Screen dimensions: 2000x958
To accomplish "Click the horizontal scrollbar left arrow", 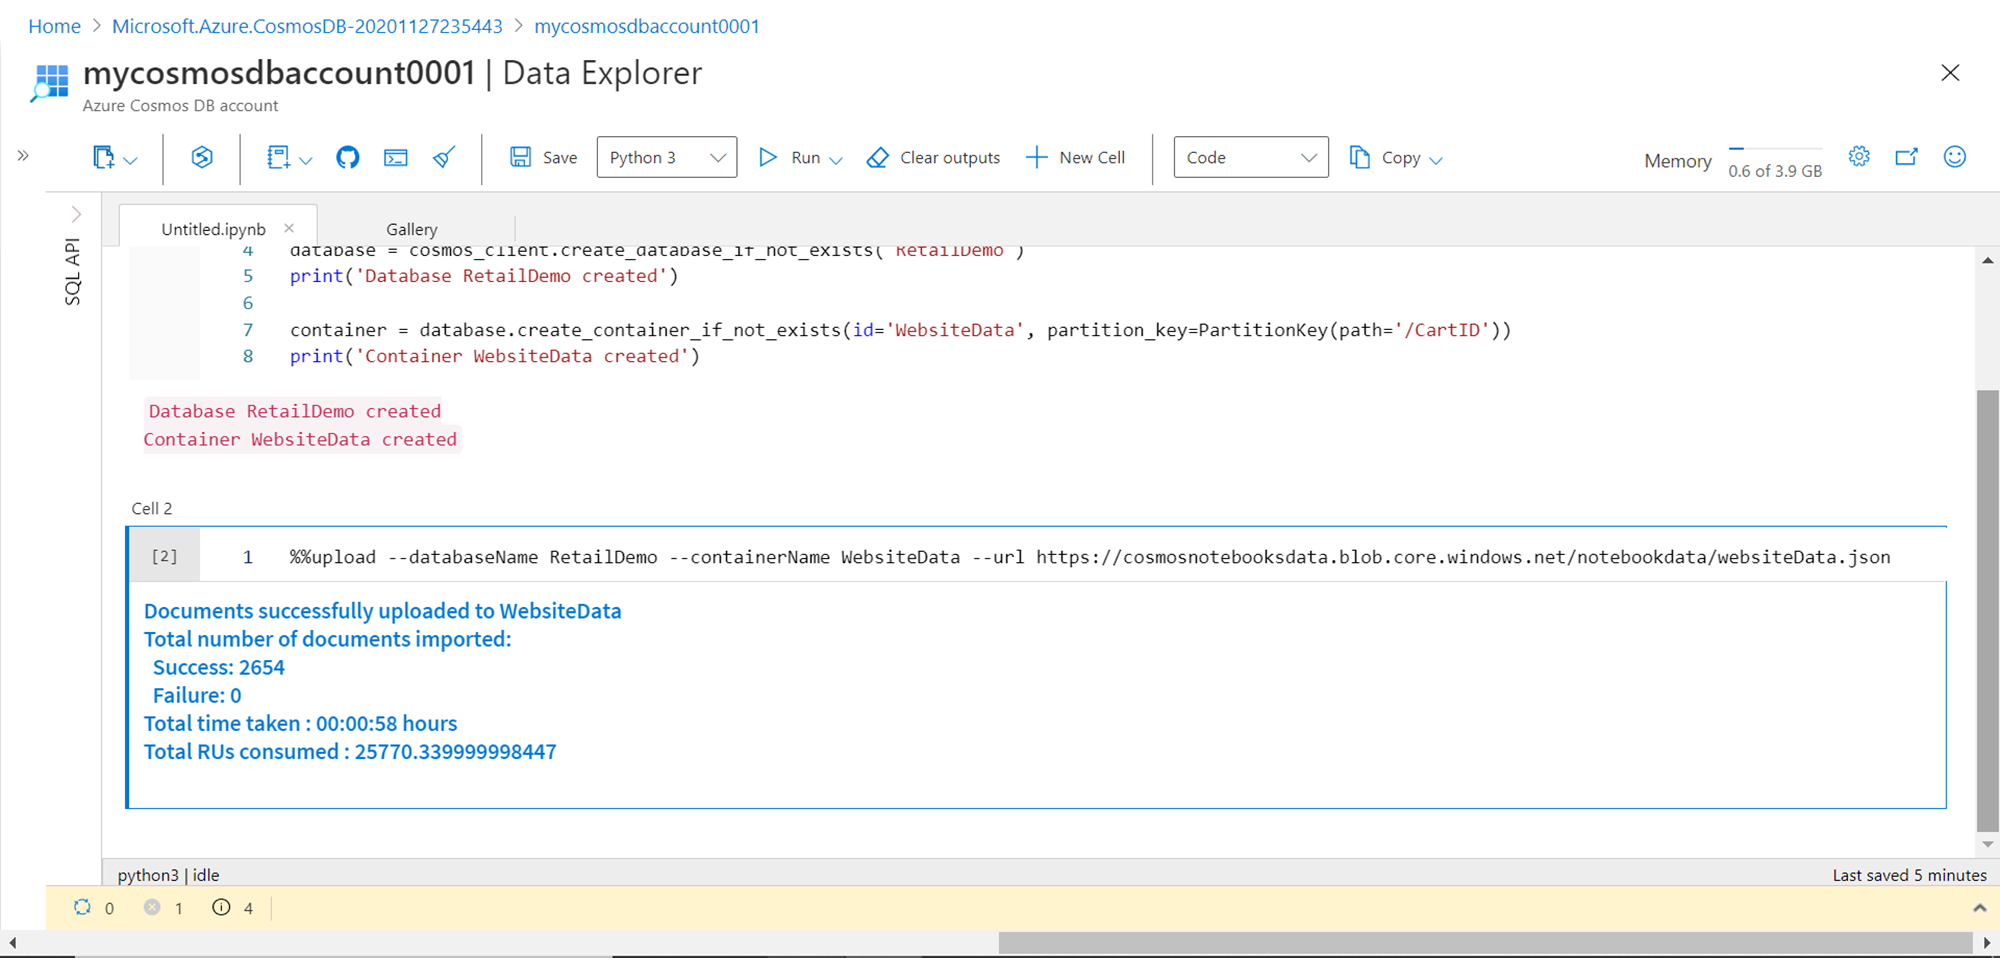I will [12, 943].
